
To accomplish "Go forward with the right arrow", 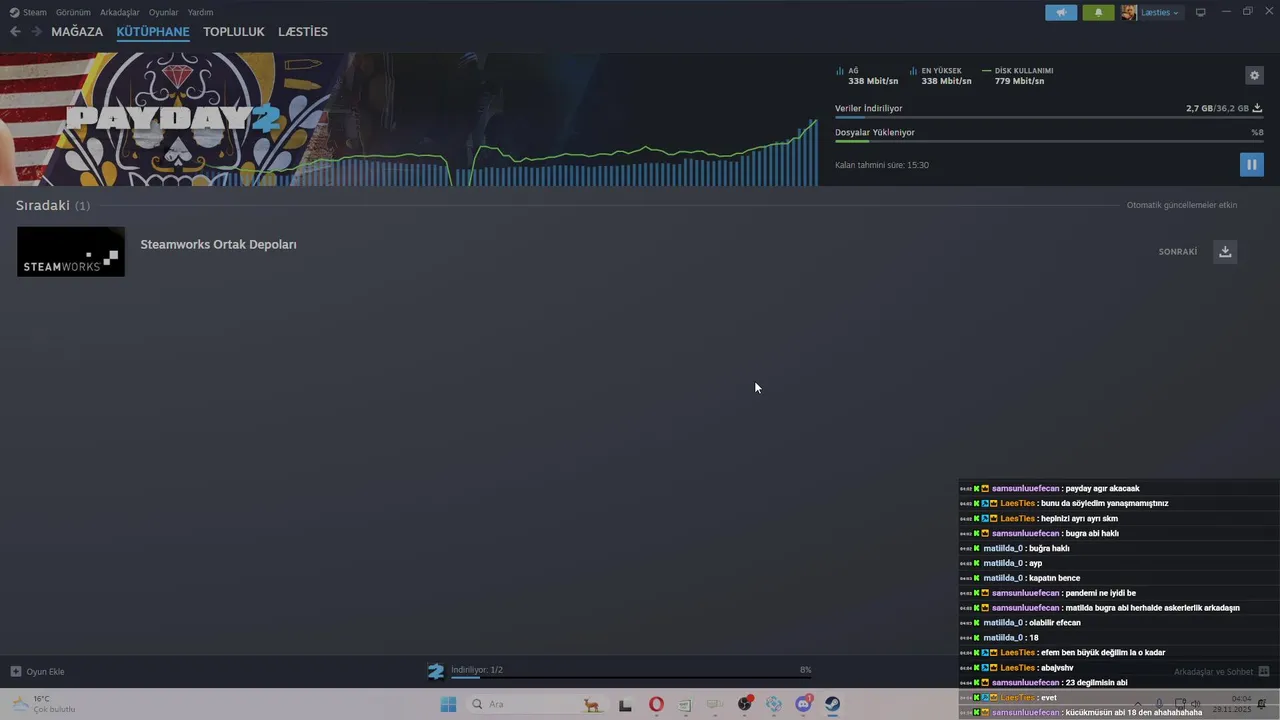I will click(37, 32).
